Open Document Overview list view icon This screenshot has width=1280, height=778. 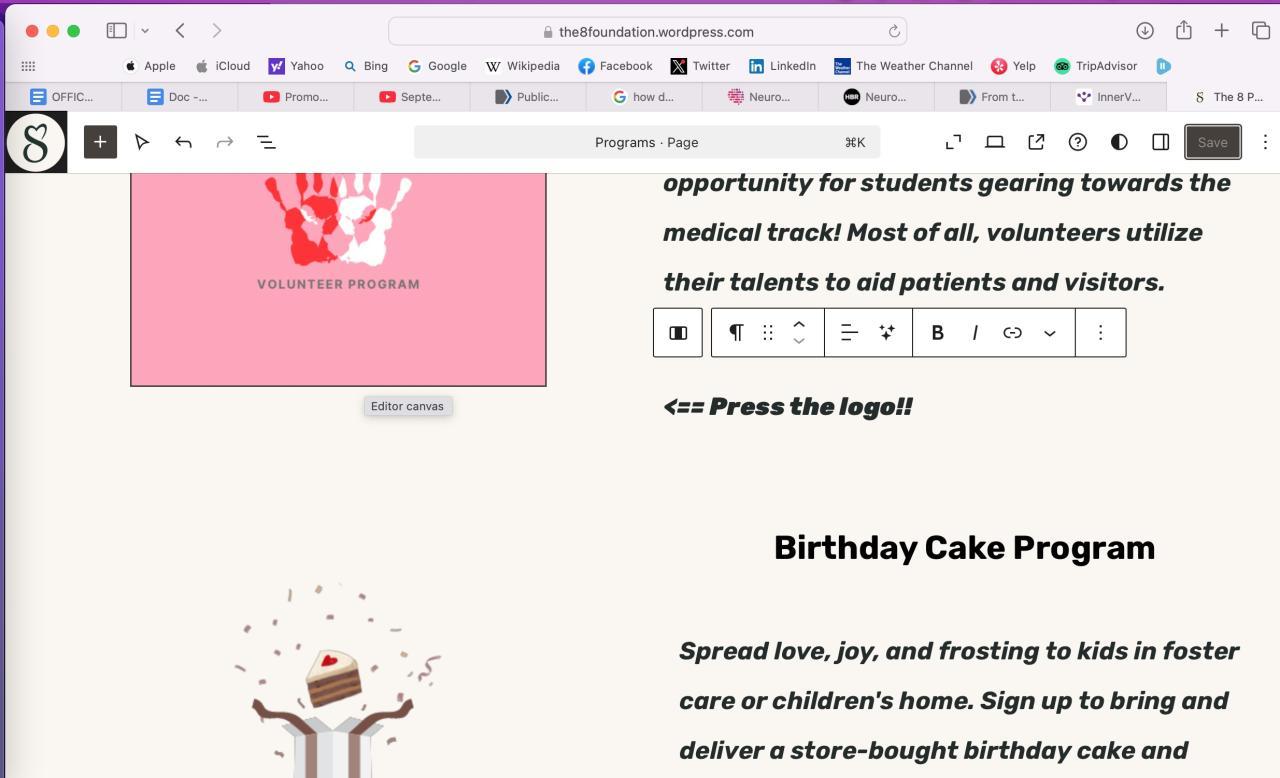(x=266, y=142)
